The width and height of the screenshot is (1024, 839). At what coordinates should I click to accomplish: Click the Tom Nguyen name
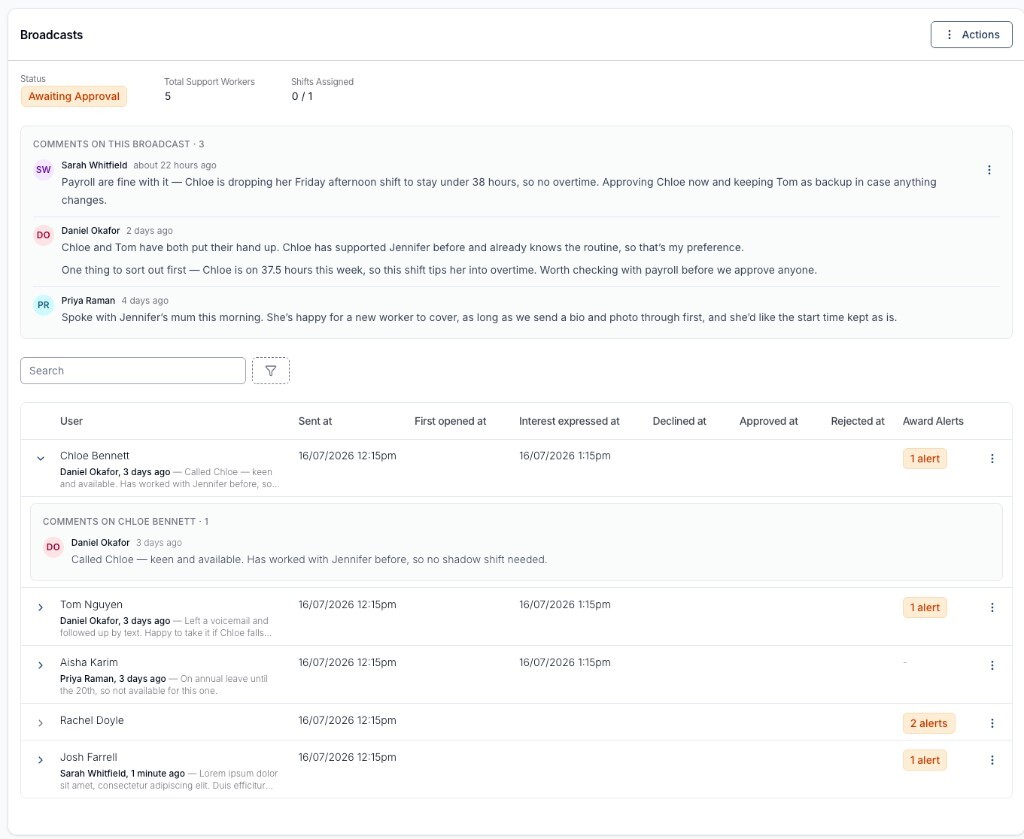coord(91,605)
